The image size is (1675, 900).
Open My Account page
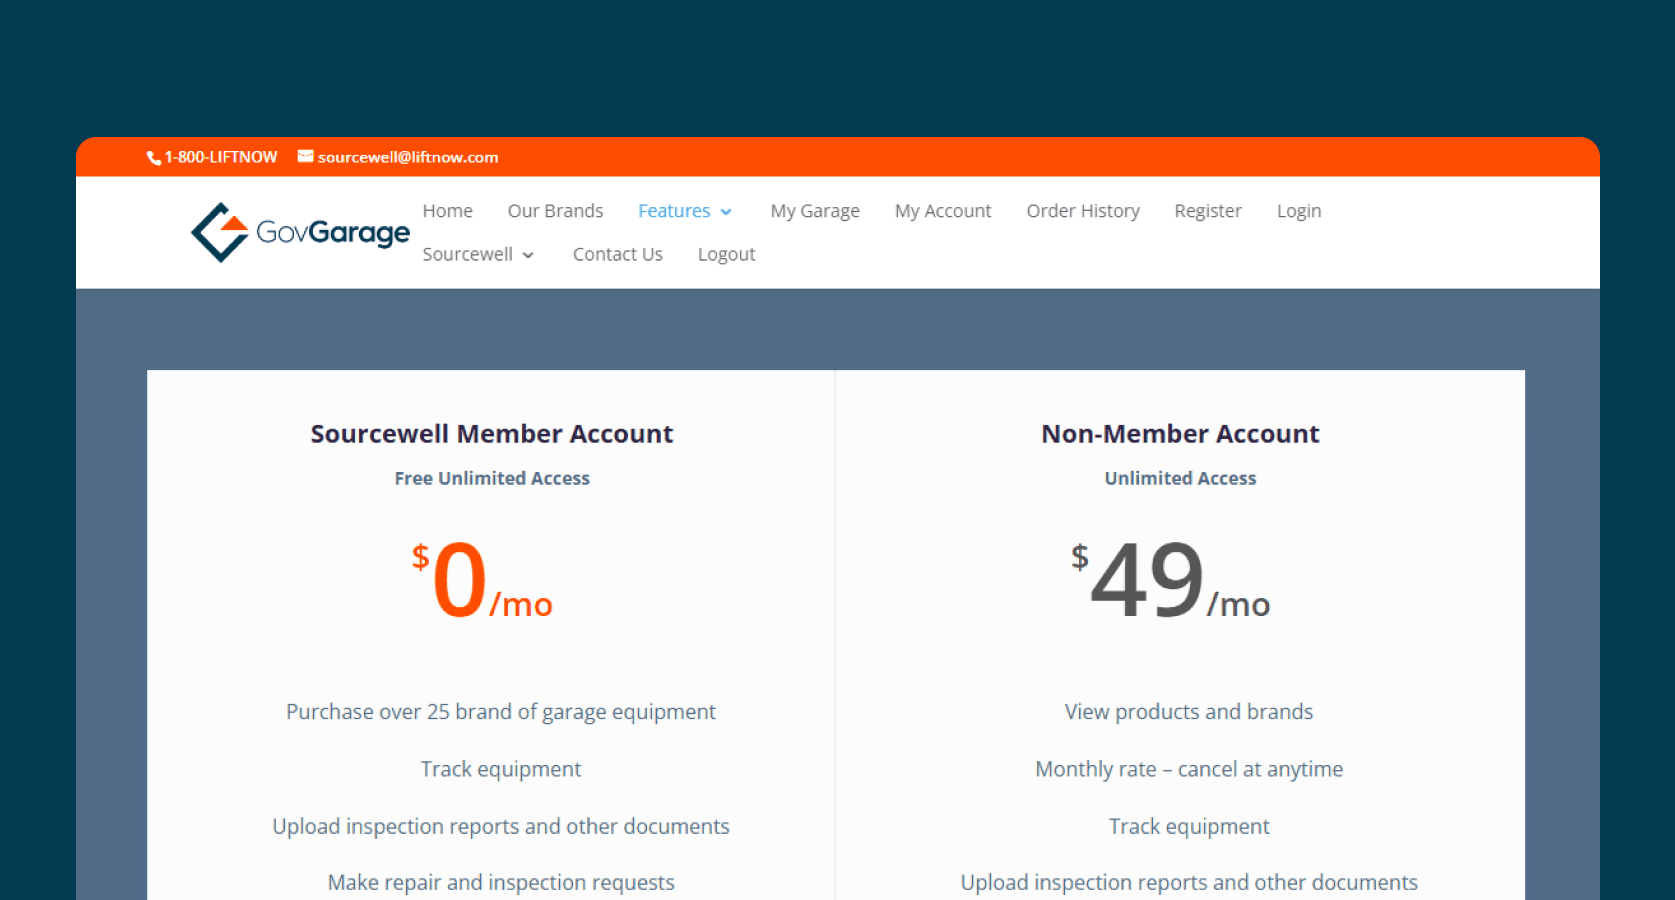click(943, 211)
